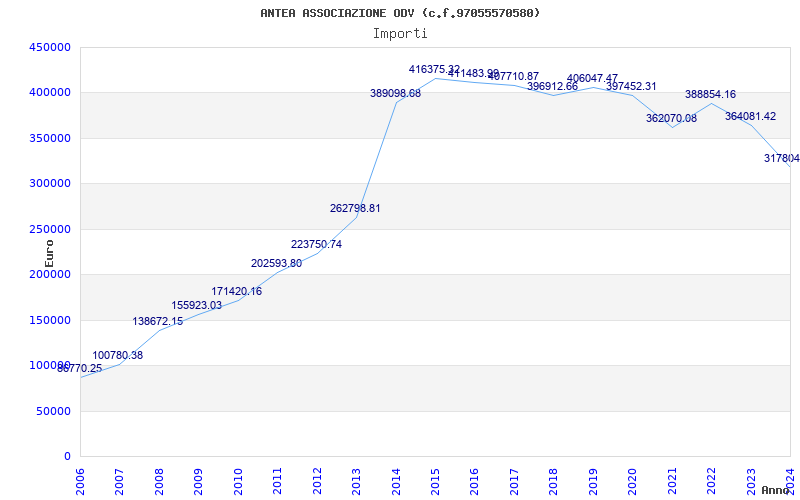Select the data label 100780.38

click(118, 356)
